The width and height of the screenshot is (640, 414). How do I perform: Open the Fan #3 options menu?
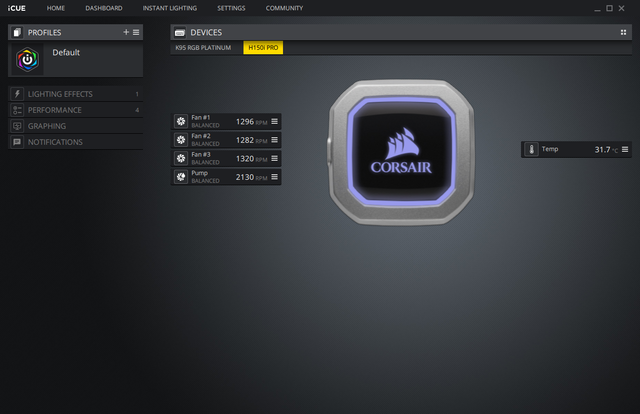274,158
